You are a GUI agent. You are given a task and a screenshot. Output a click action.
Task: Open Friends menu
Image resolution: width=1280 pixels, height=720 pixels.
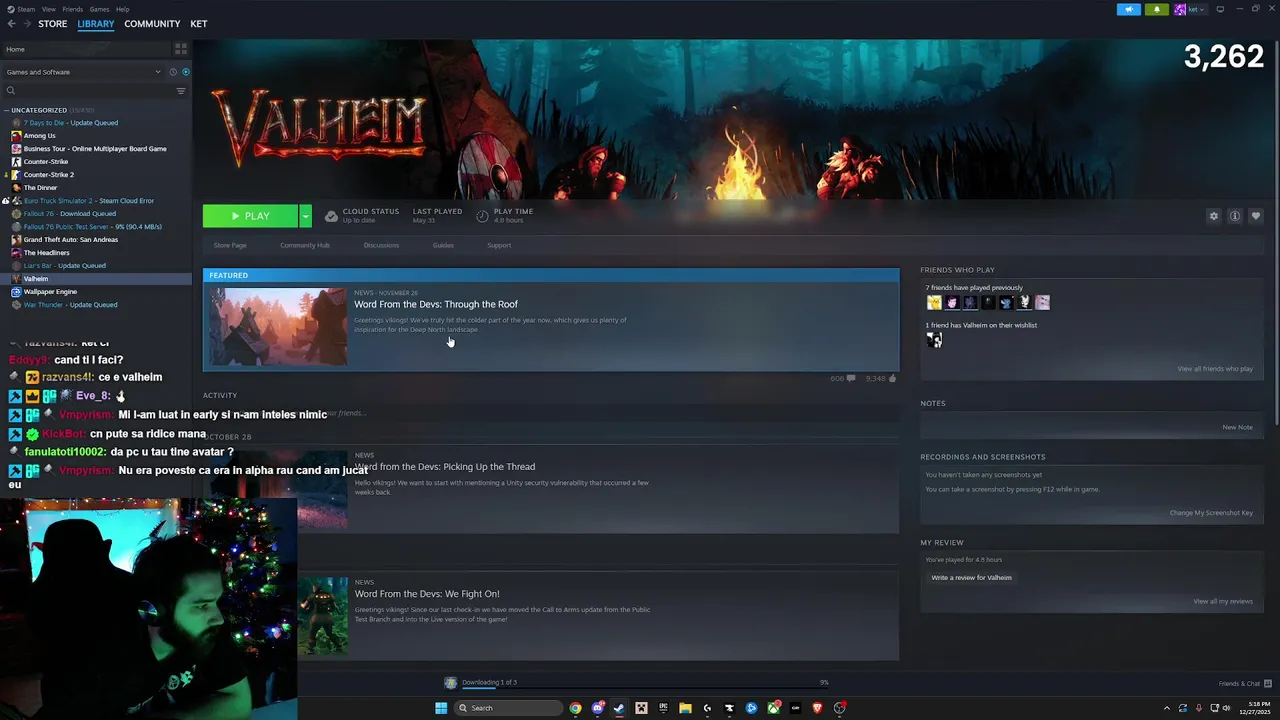tap(73, 9)
